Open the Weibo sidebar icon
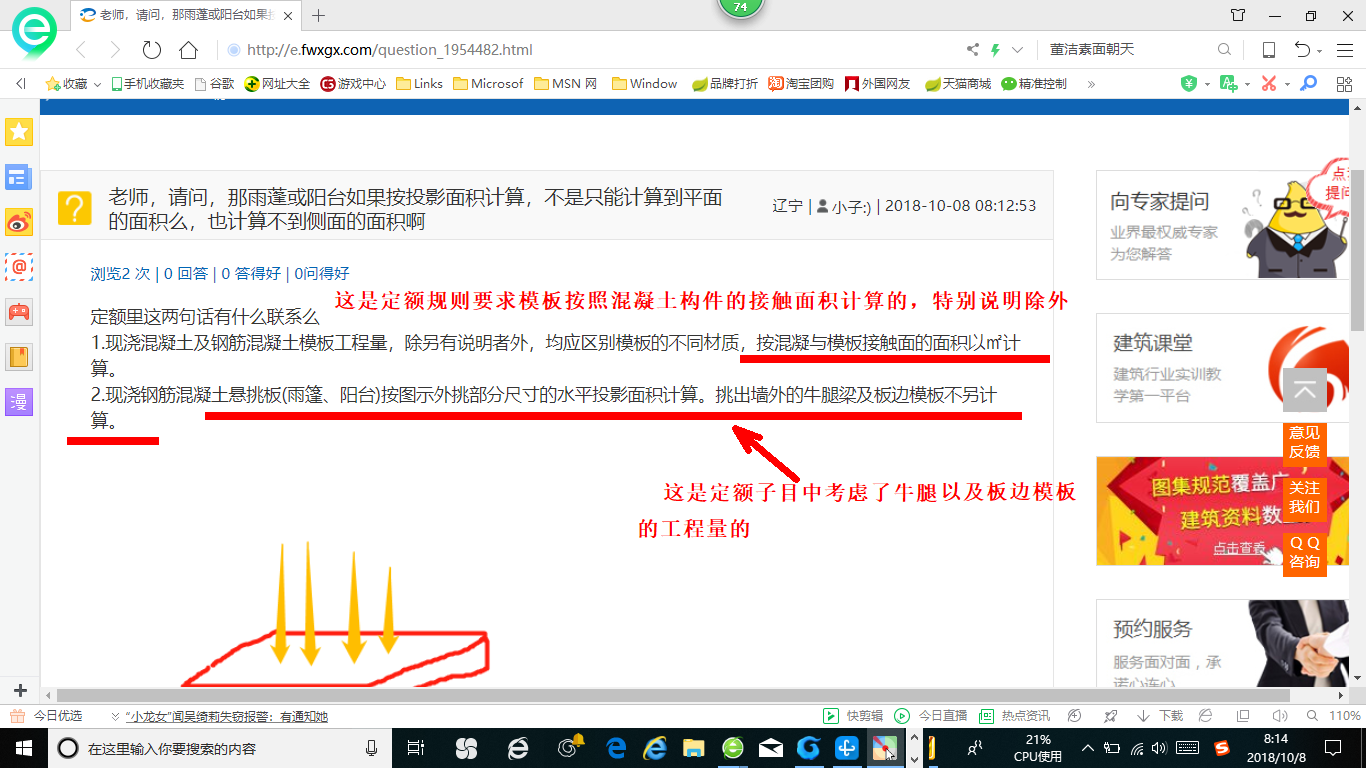This screenshot has width=1366, height=768. [x=19, y=222]
